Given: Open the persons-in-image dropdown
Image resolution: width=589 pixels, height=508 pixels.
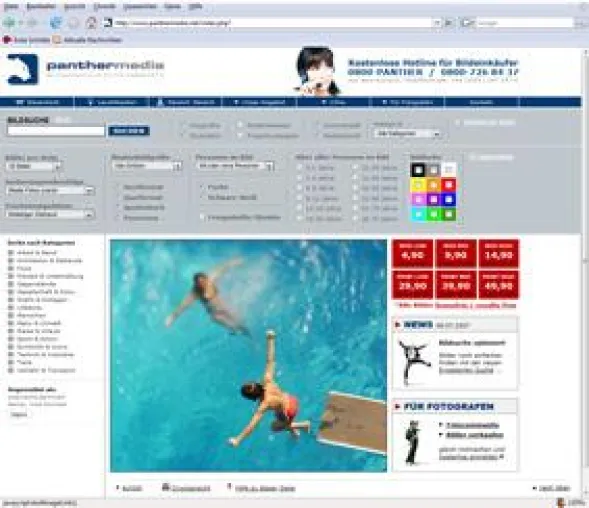Looking at the screenshot, I should tap(235, 166).
